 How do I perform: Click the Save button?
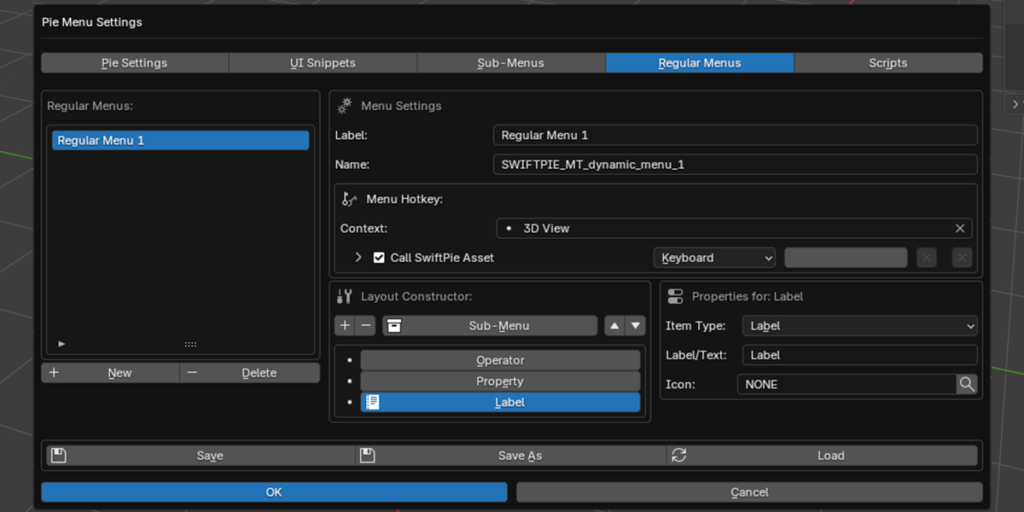click(201, 455)
